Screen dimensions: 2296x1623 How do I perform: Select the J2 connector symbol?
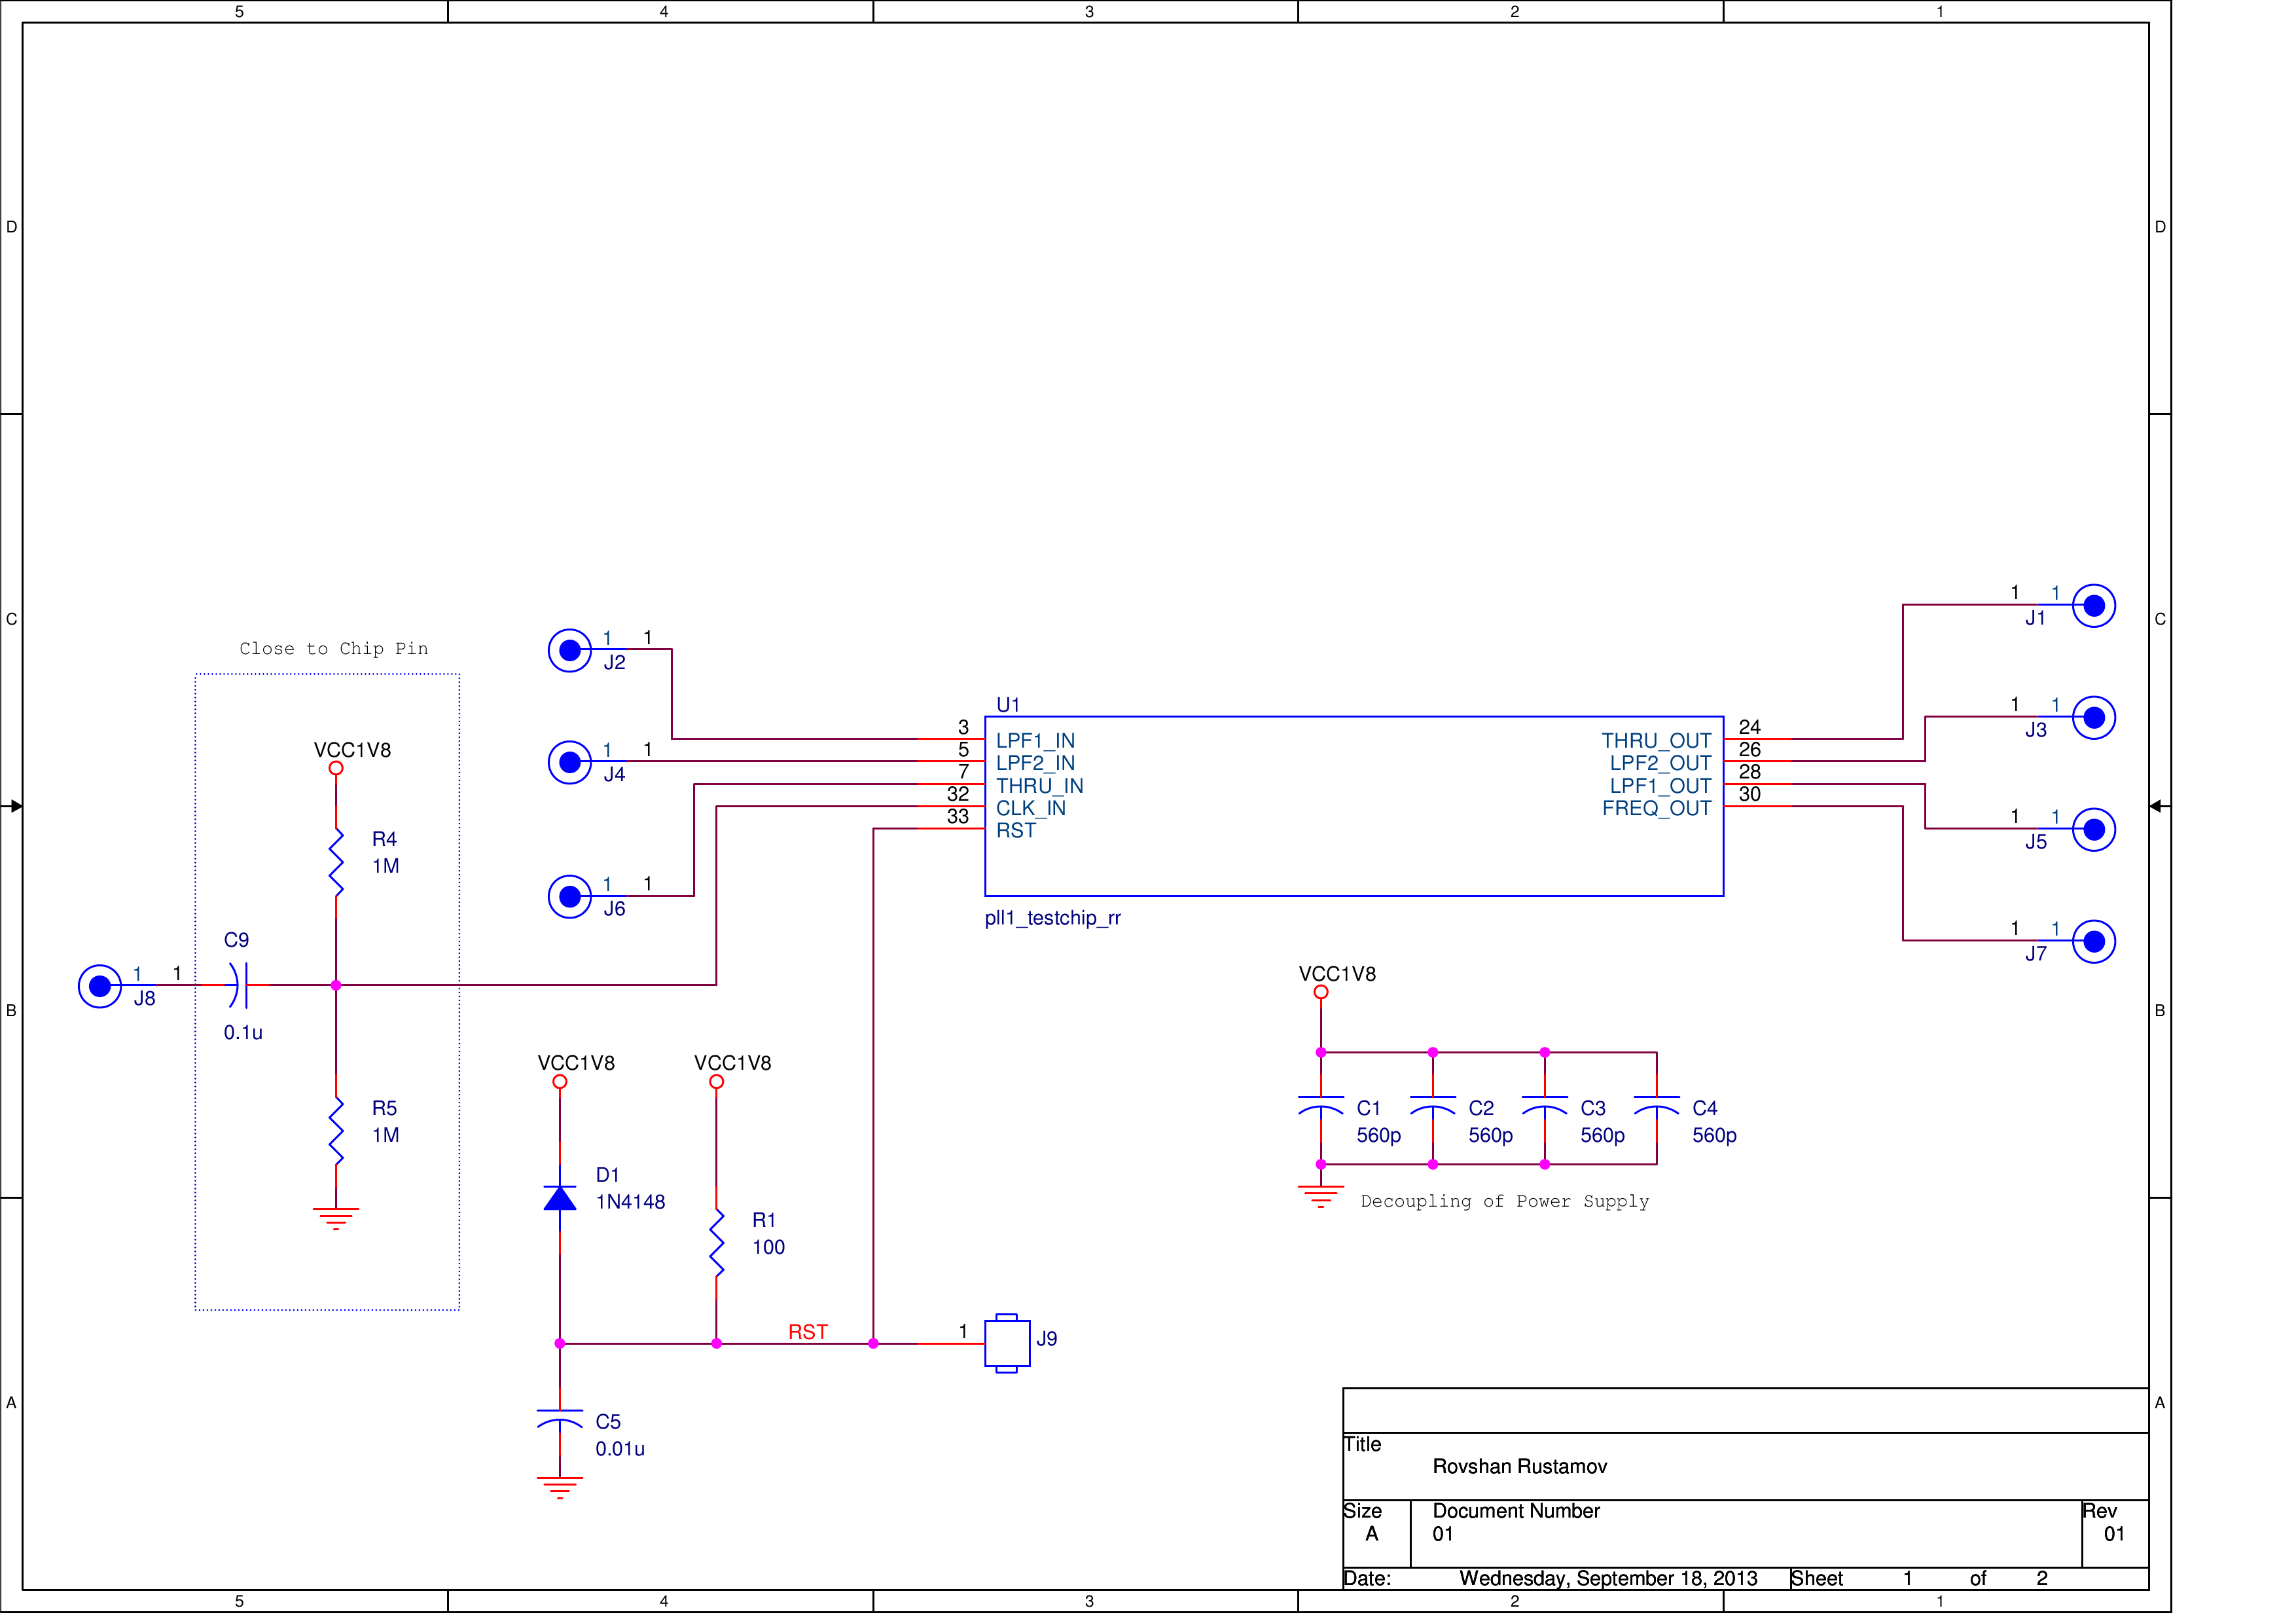pos(570,651)
